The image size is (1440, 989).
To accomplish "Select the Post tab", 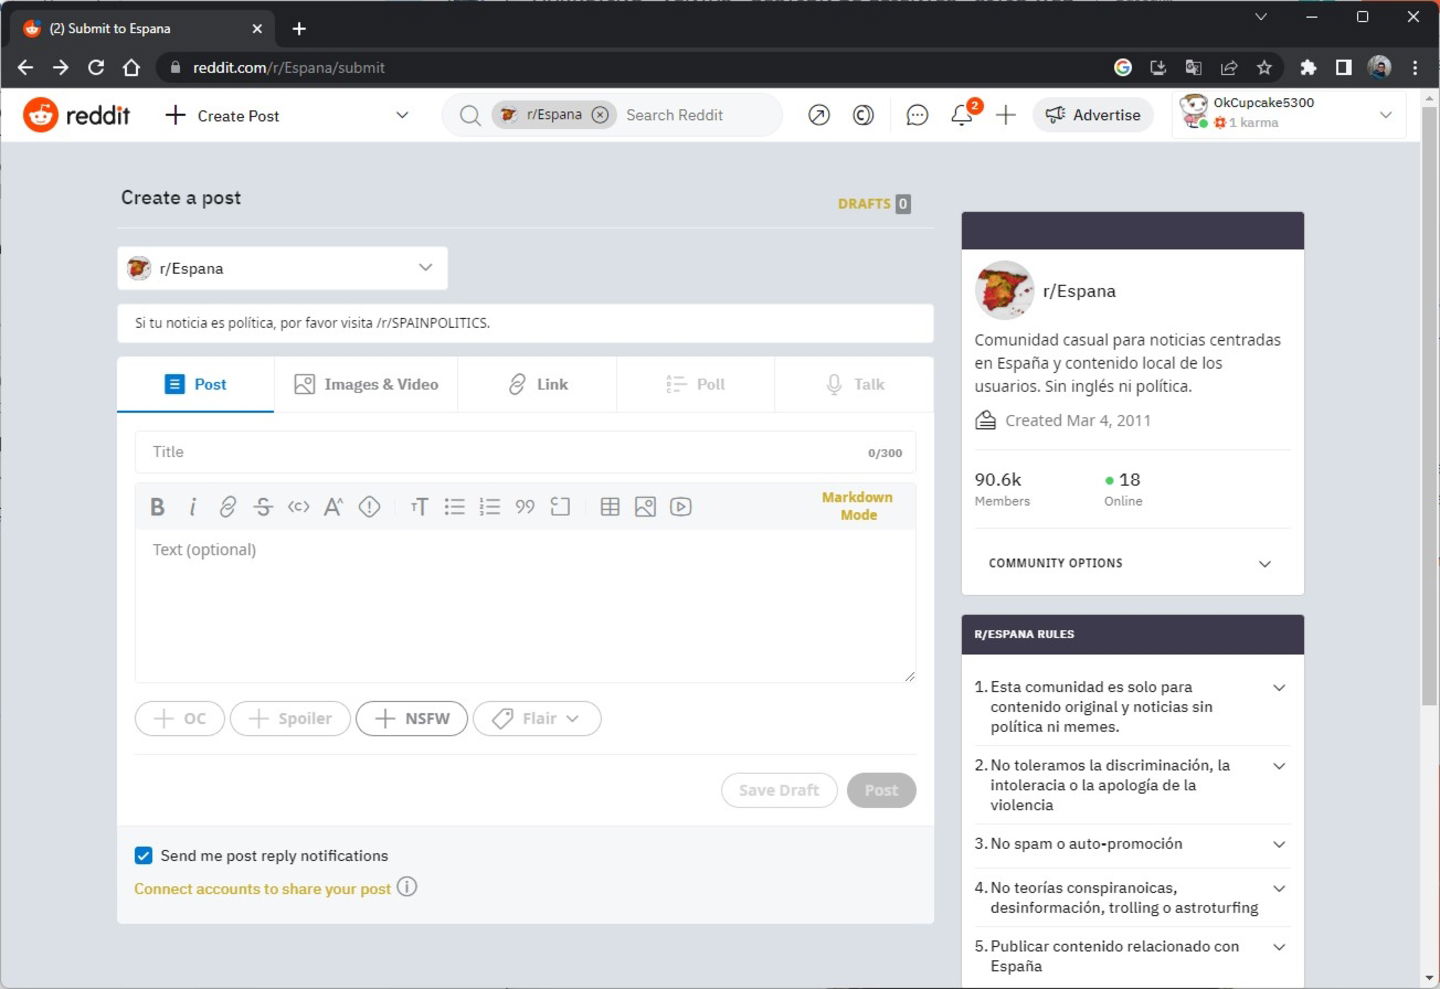I will pos(195,384).
